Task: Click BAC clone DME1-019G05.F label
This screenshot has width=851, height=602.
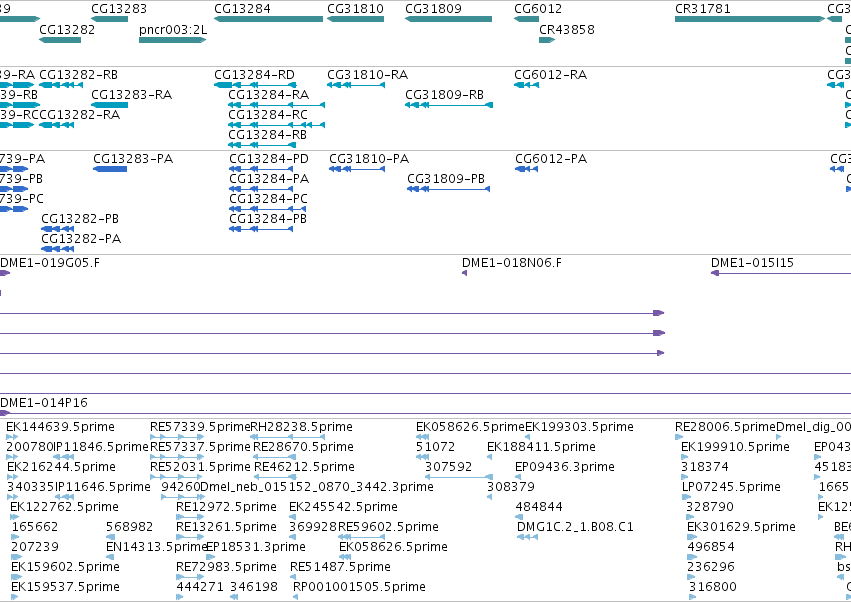Action: pos(50,263)
